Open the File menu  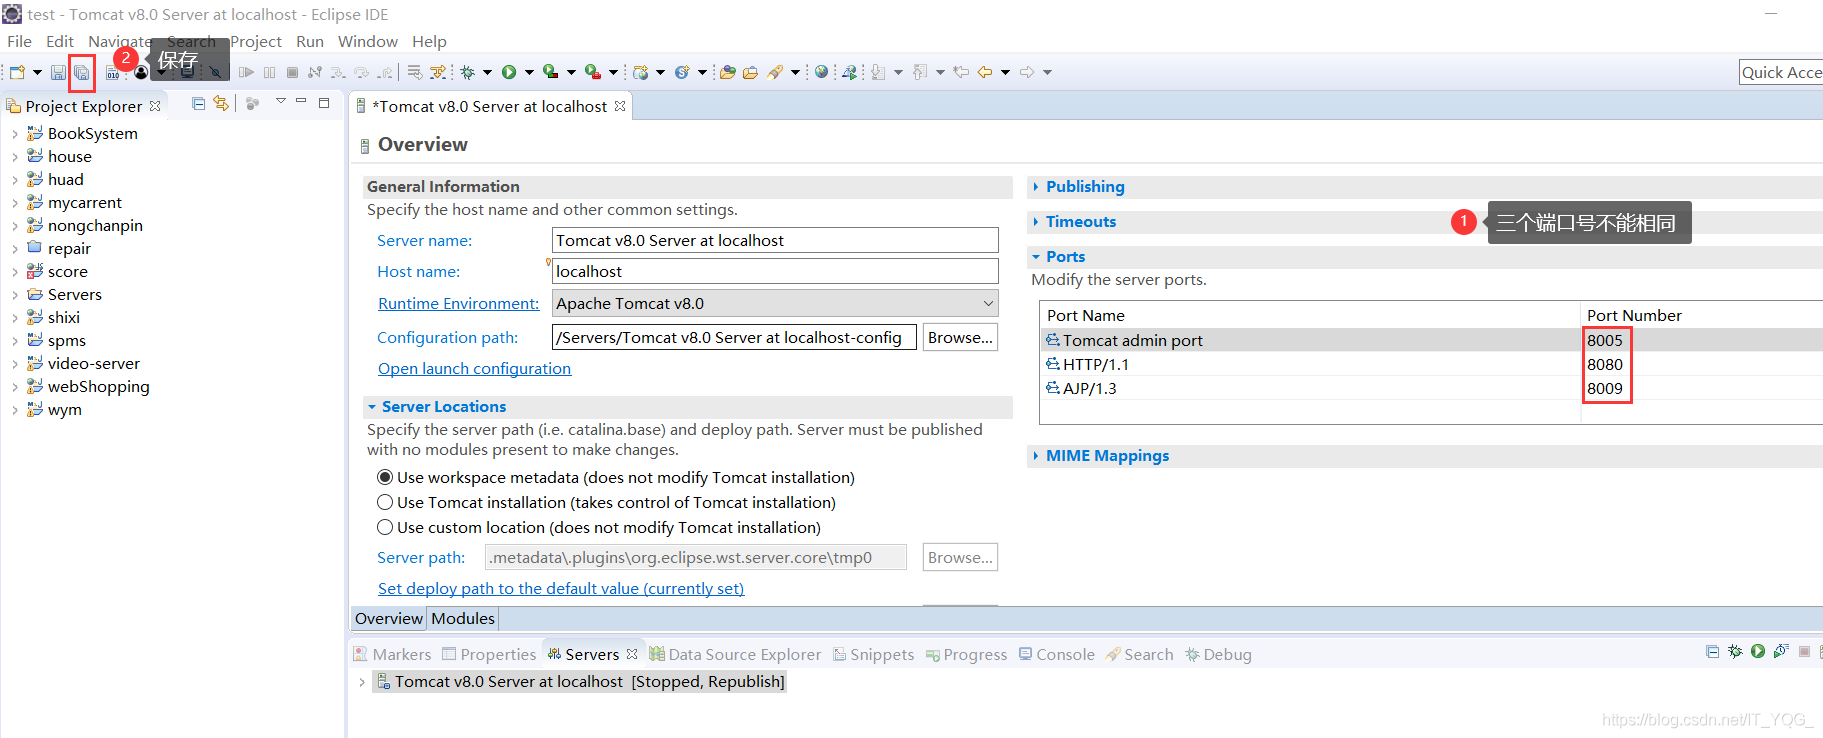pyautogui.click(x=19, y=41)
